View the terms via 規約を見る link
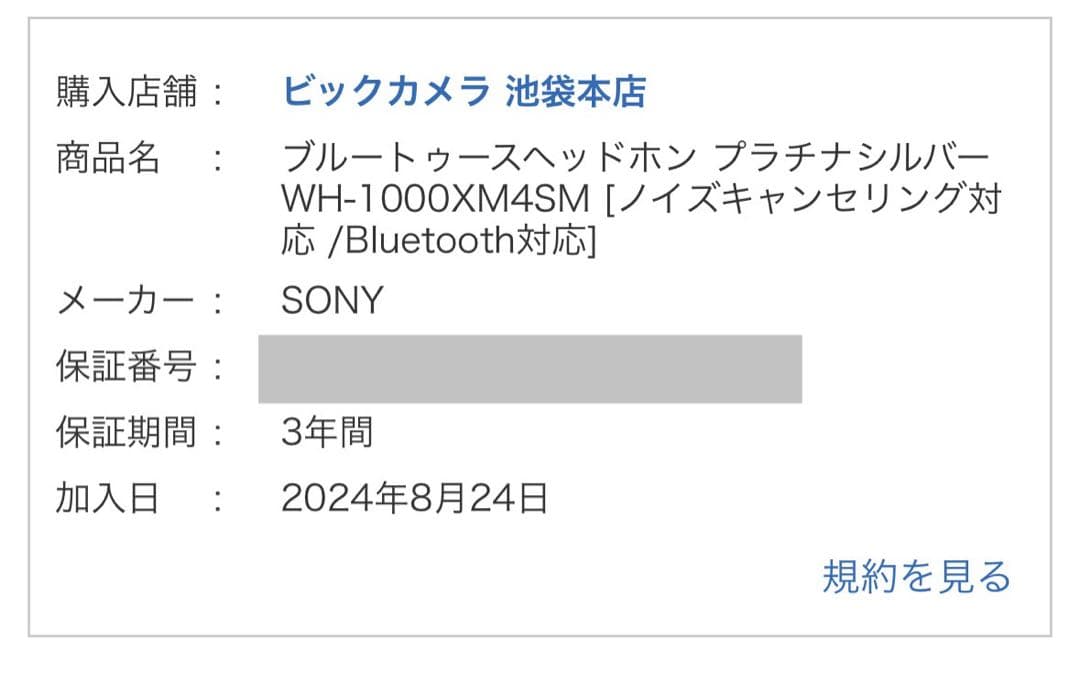The image size is (1080, 676). pyautogui.click(x=915, y=575)
